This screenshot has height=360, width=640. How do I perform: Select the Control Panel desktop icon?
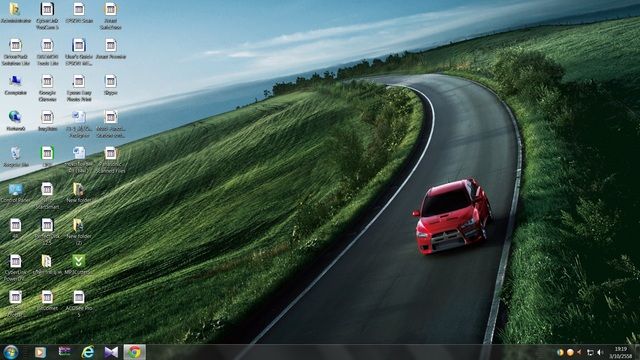(16, 193)
